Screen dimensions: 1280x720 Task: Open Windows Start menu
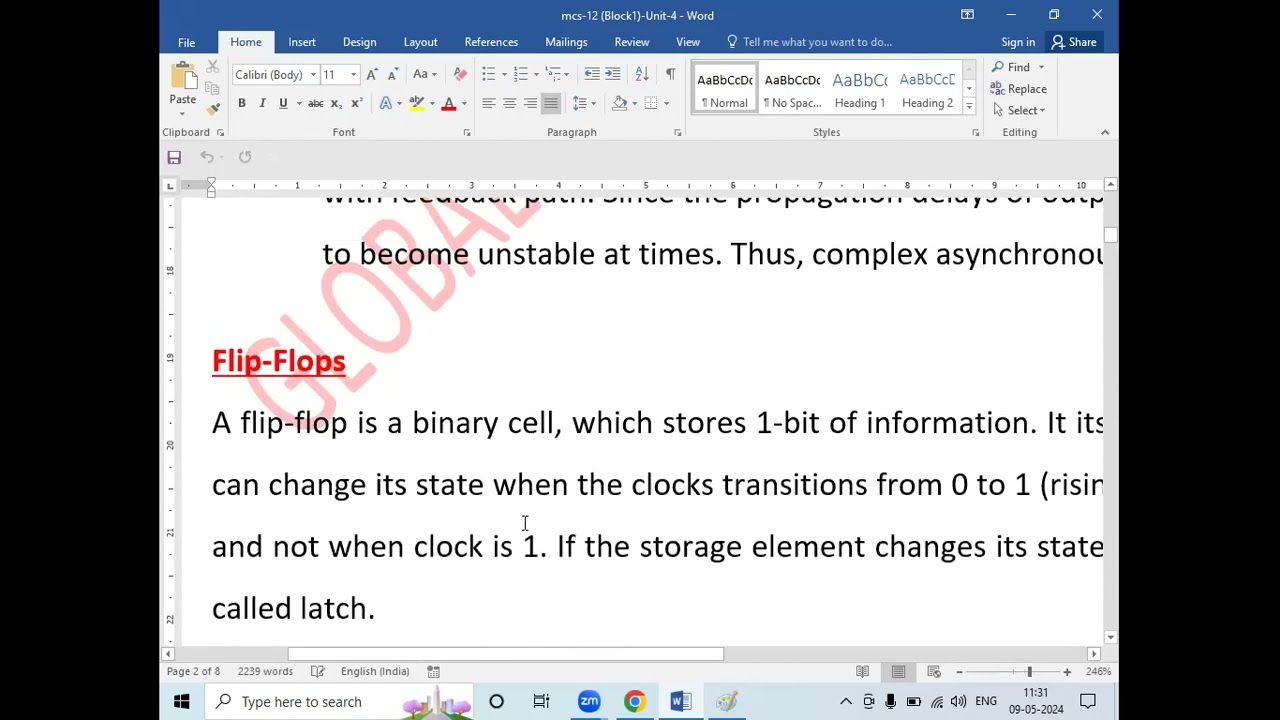(x=182, y=701)
